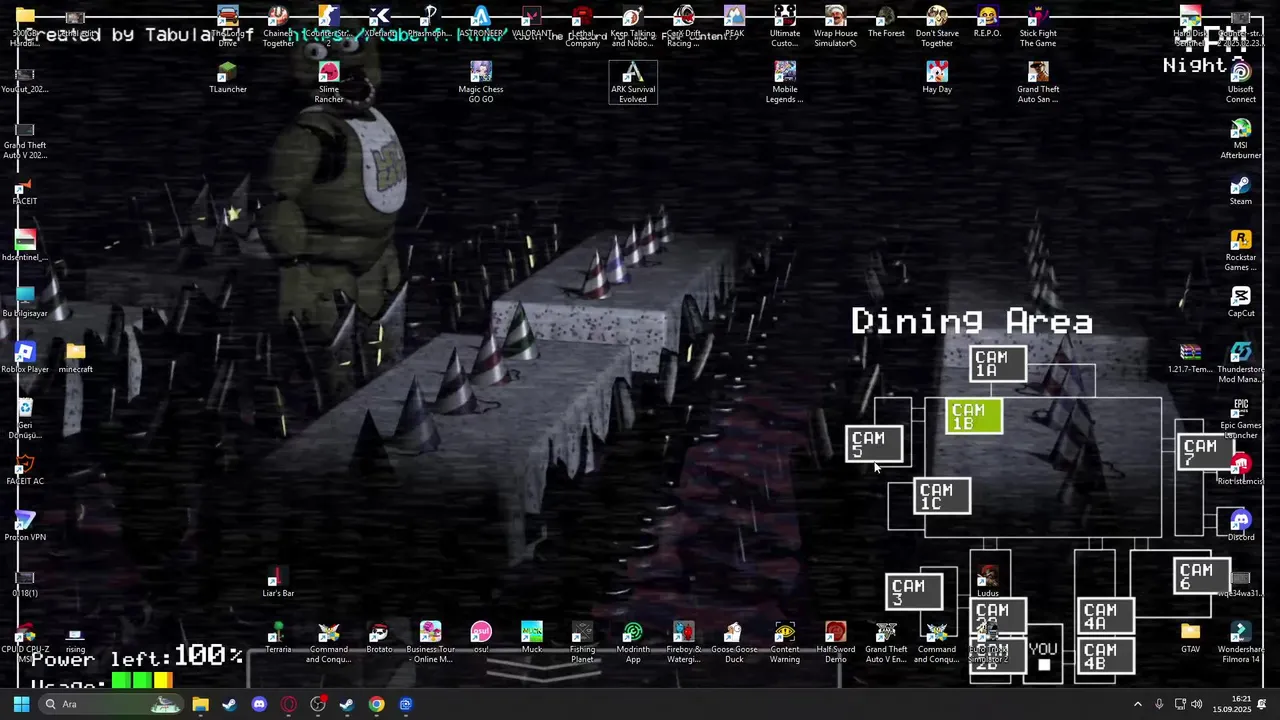This screenshot has height=720, width=1280.
Task: Click the Ara search box on taskbar
Action: pos(112,704)
